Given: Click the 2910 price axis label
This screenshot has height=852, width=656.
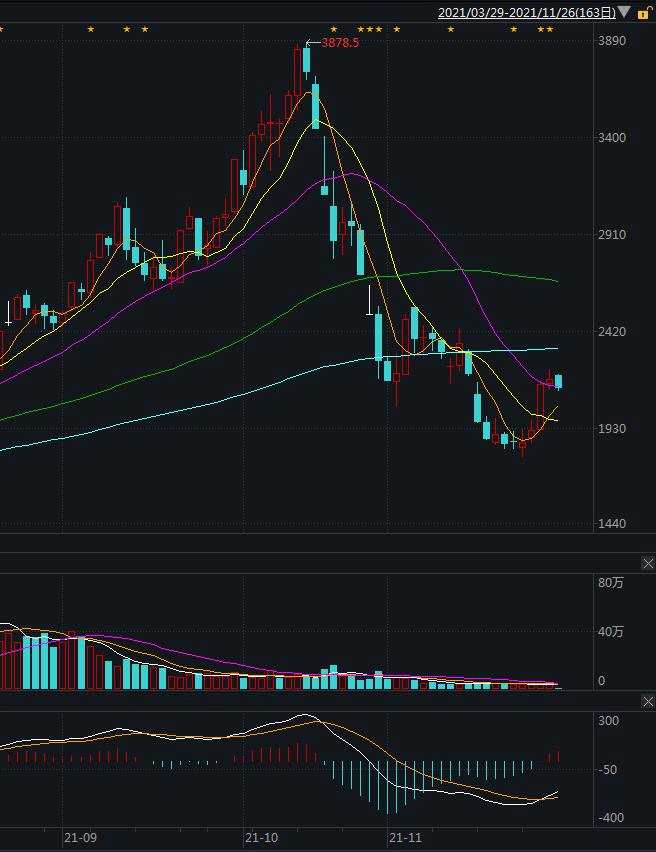Looking at the screenshot, I should (x=612, y=235).
